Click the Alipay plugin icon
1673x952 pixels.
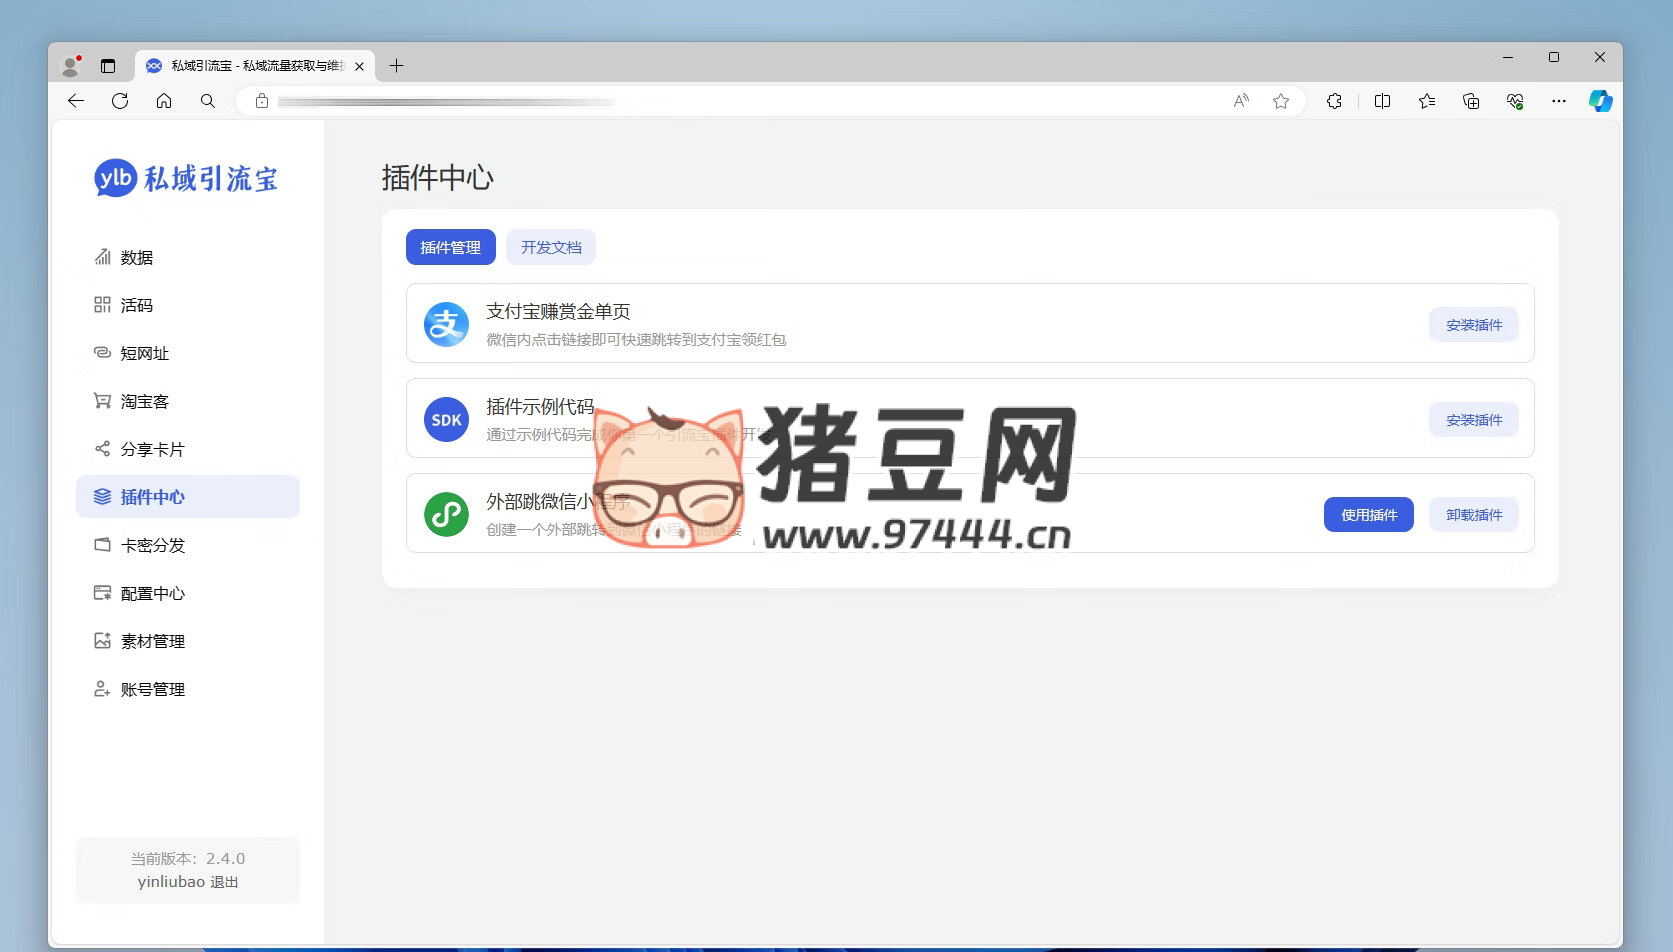446,324
